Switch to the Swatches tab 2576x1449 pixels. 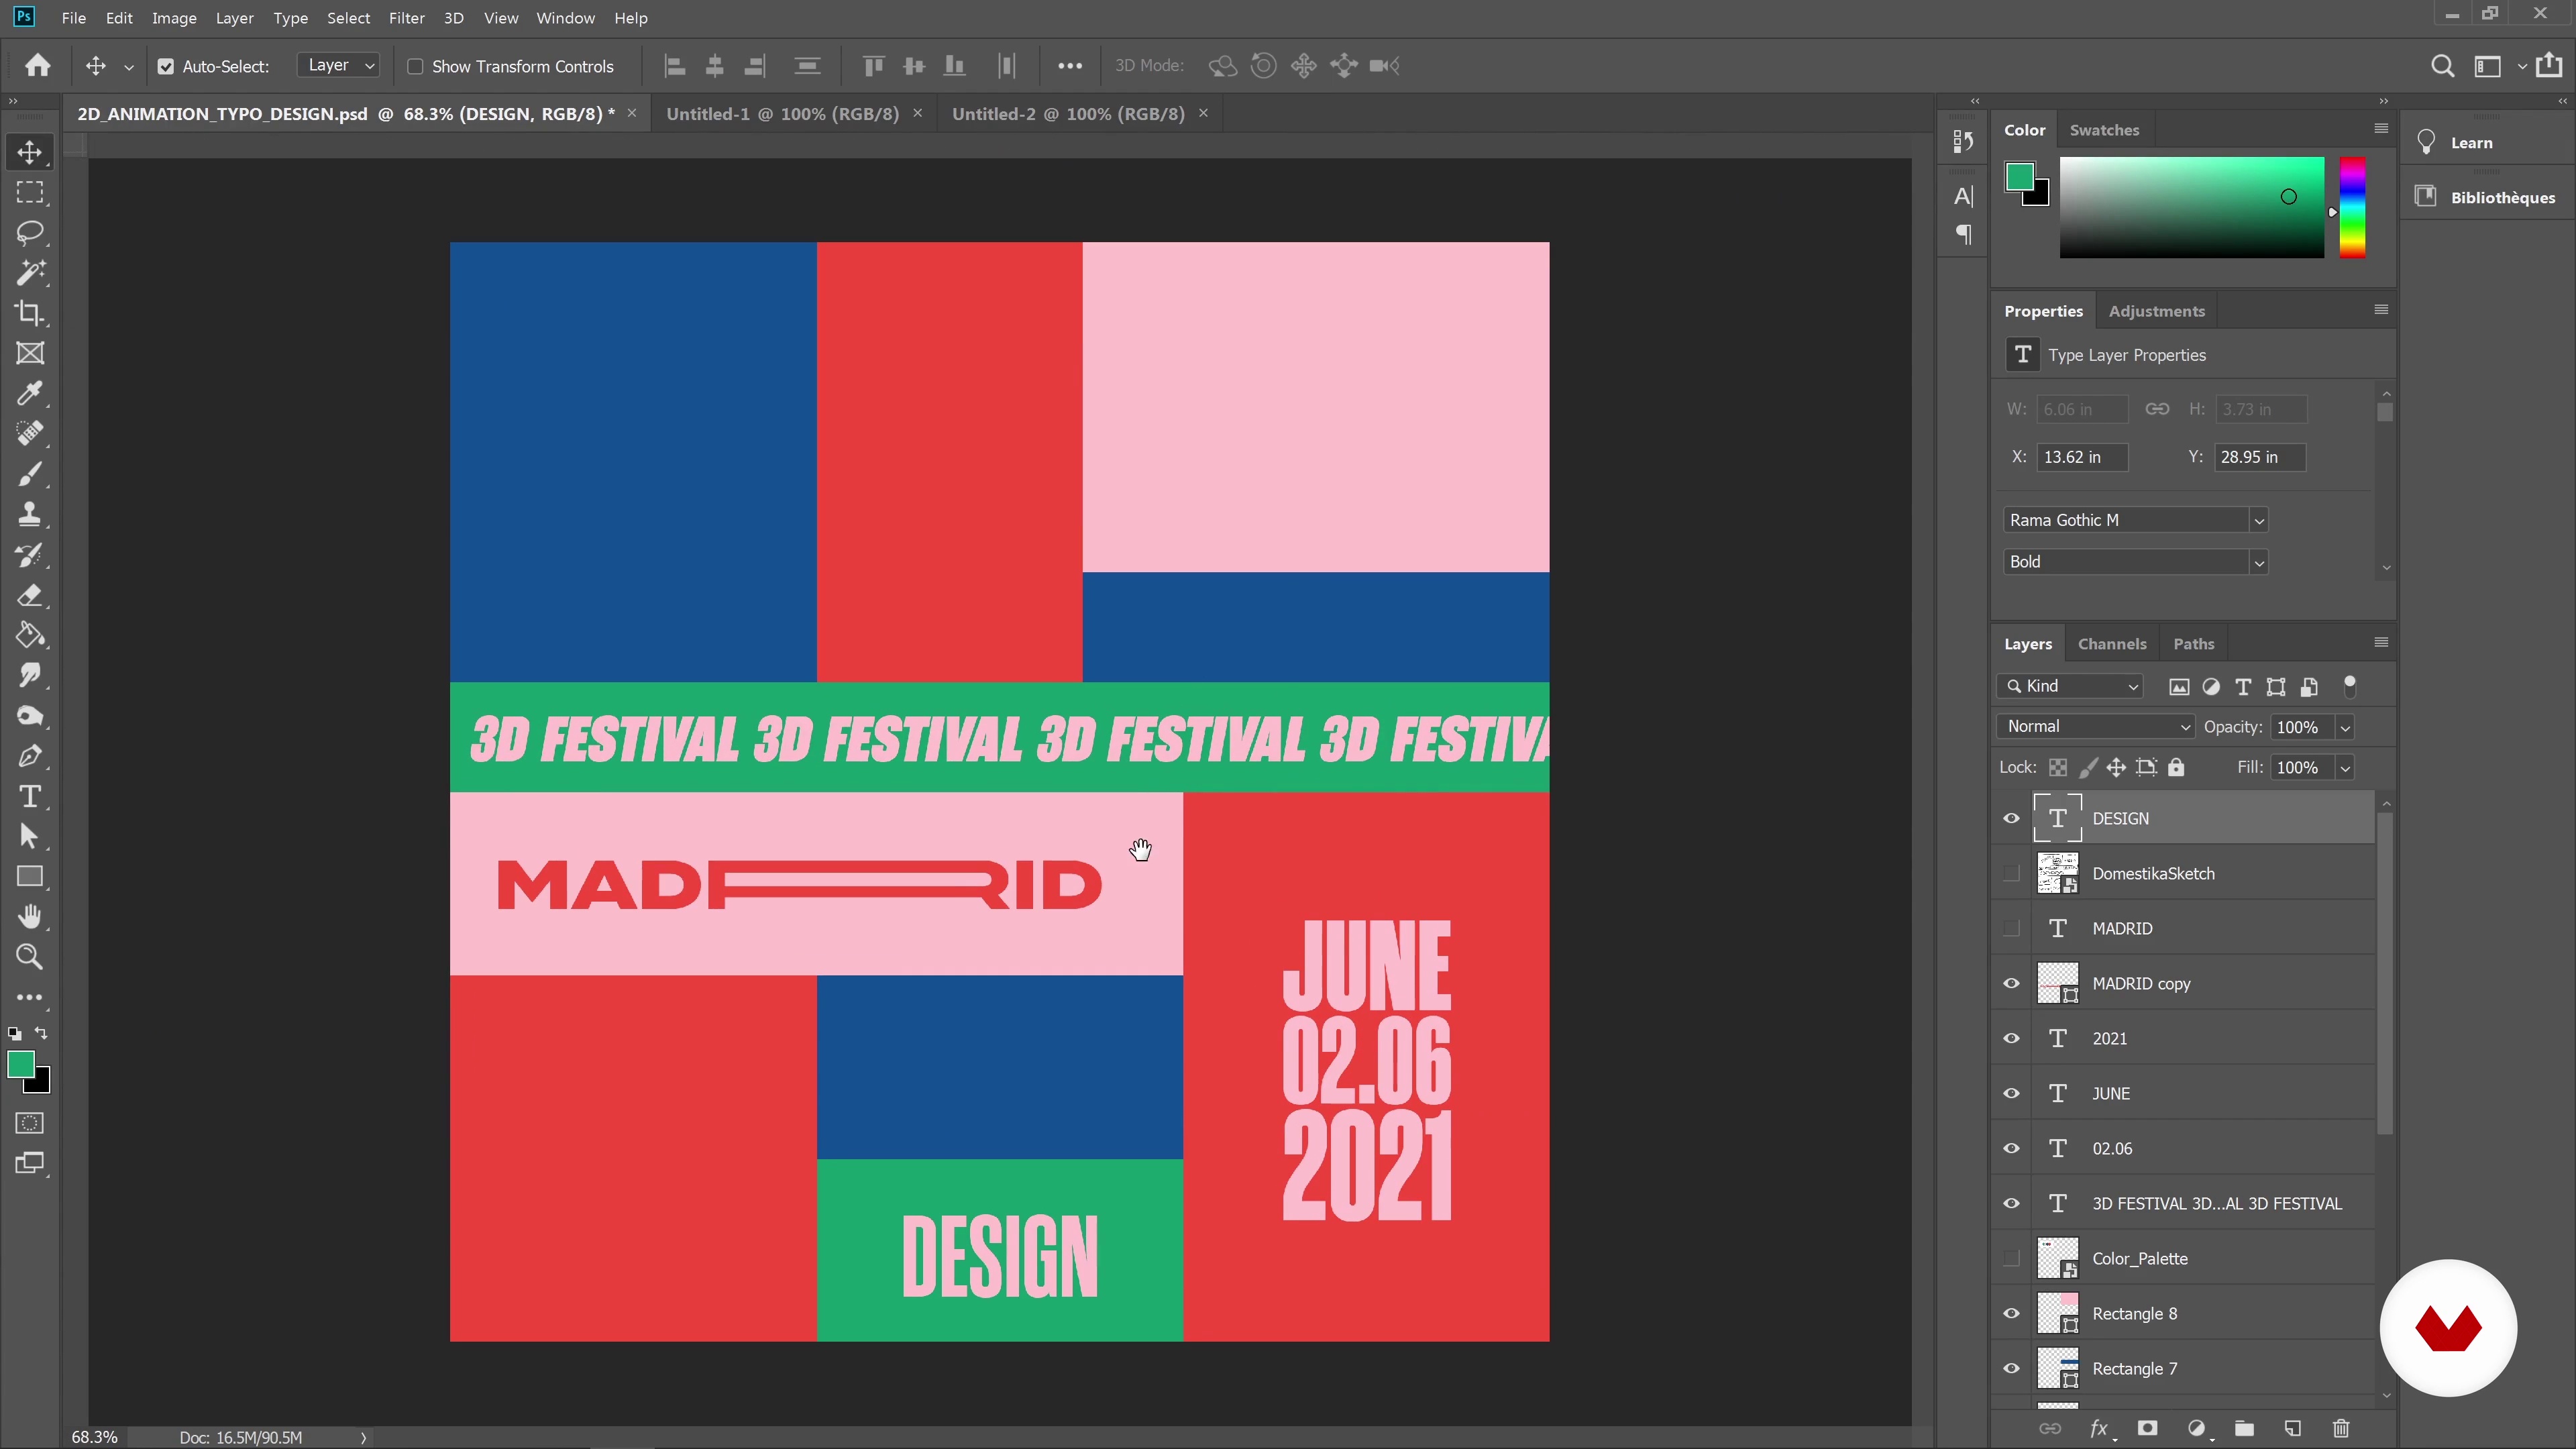[x=2104, y=130]
